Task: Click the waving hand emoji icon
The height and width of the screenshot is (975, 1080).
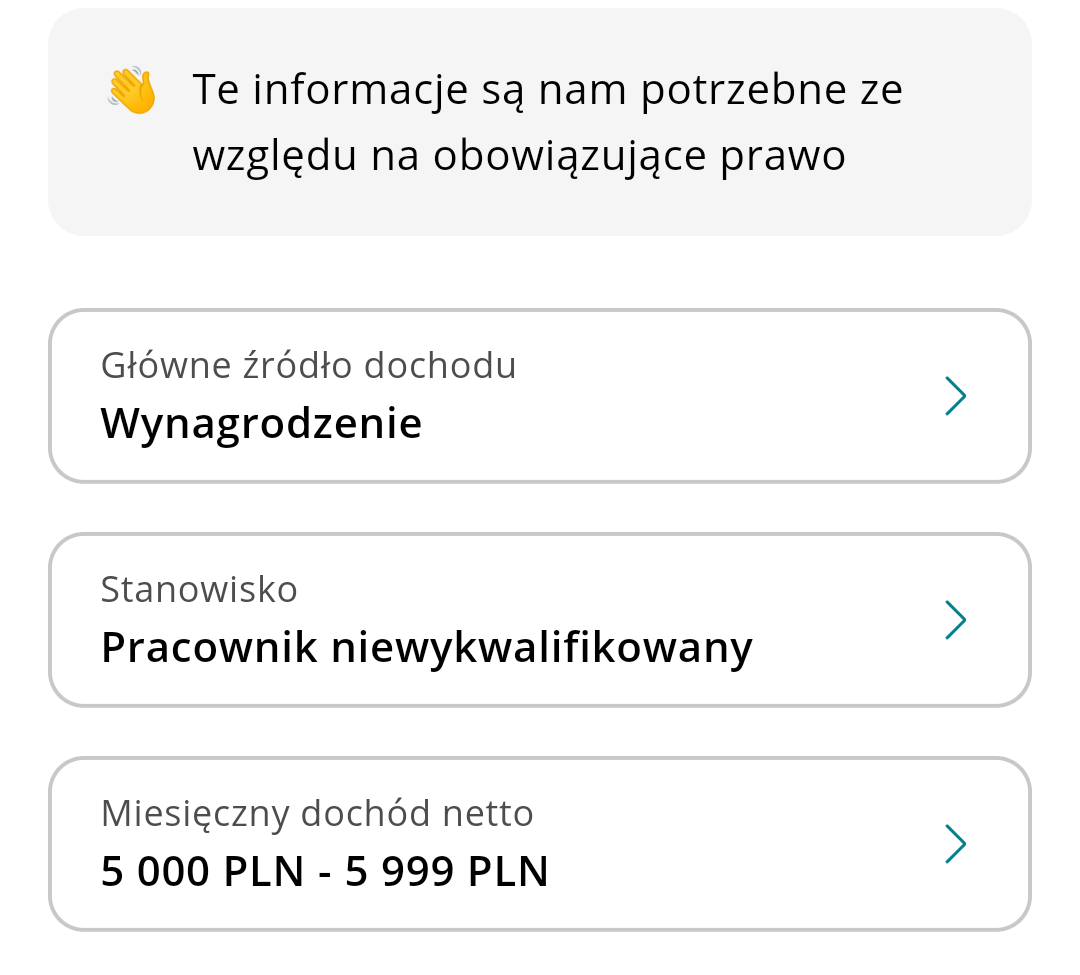Action: pos(132,90)
